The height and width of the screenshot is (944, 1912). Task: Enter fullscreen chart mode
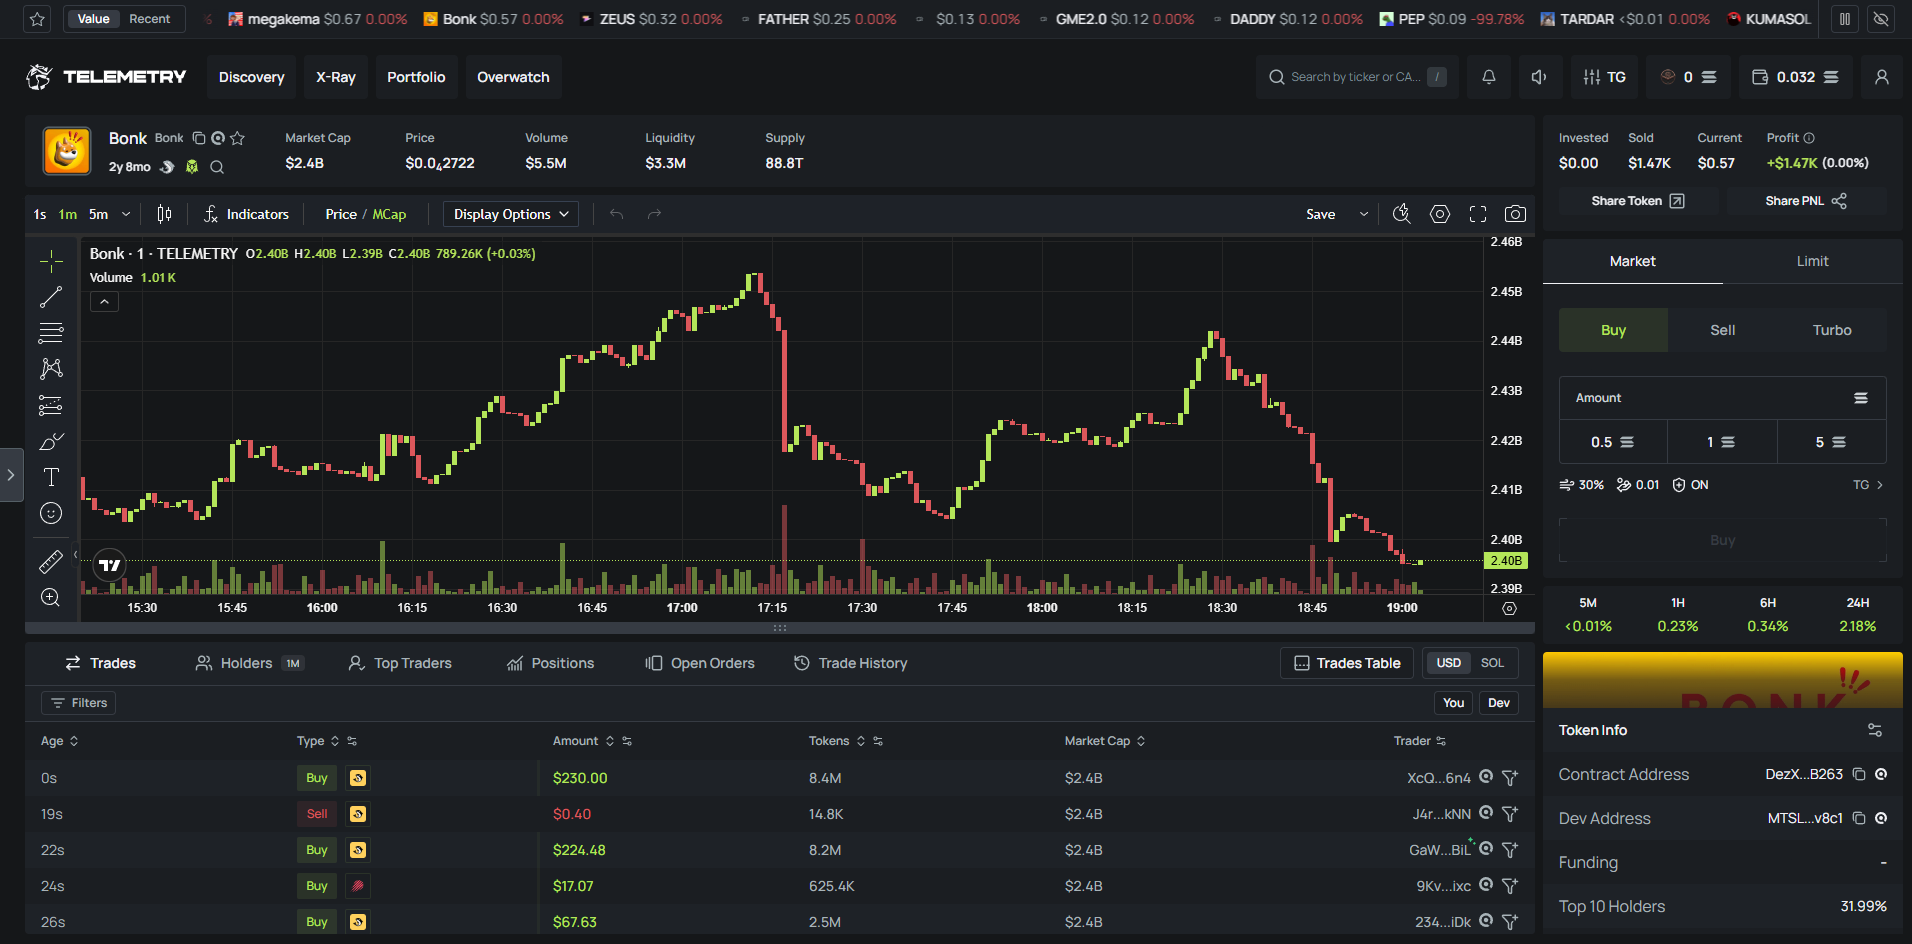[1478, 214]
